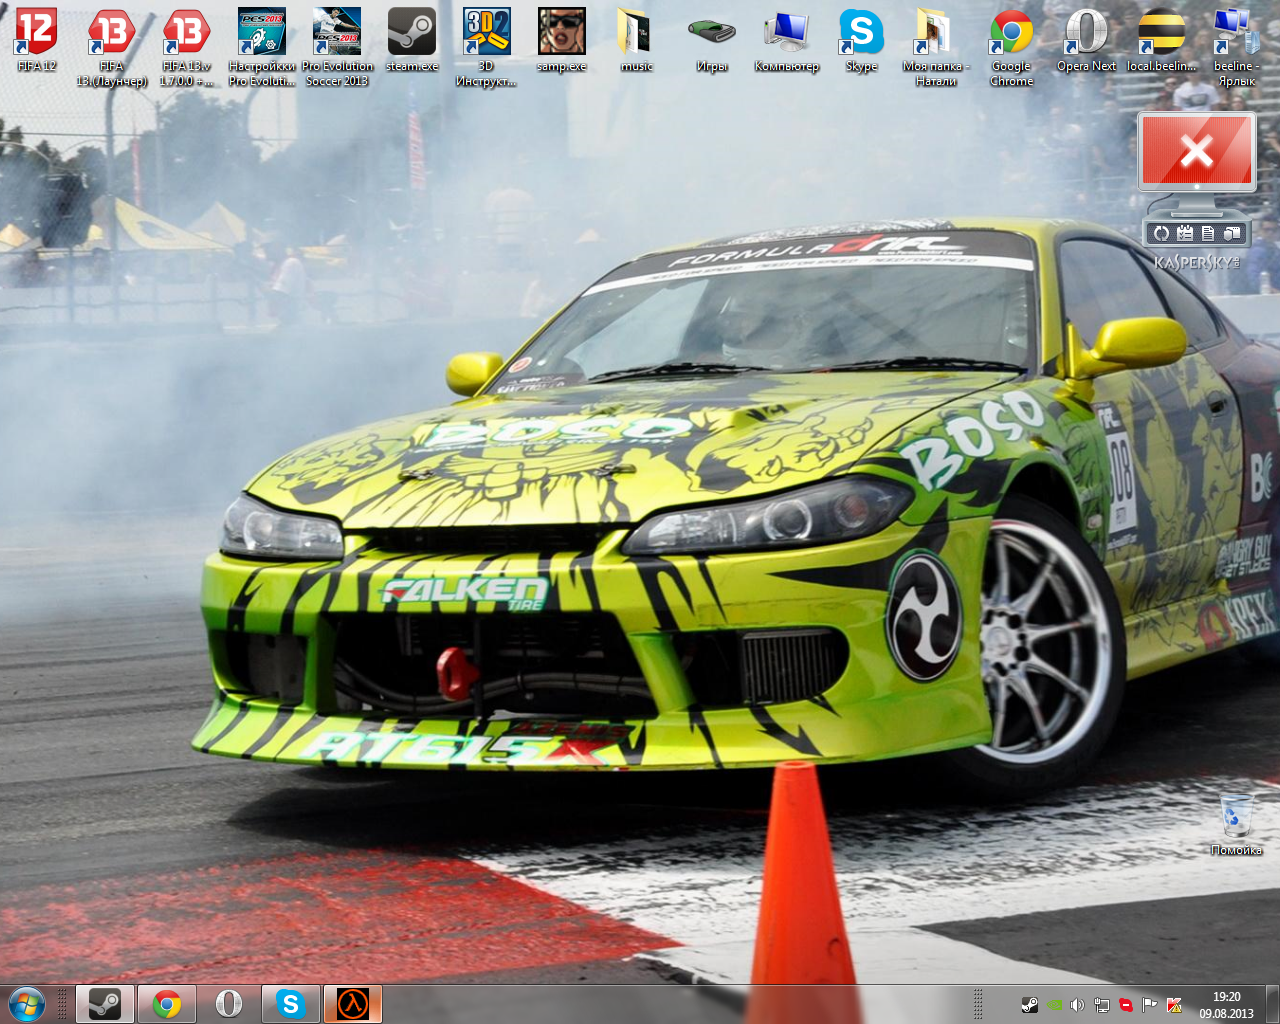Select the Pro Evolution Soccer 2013 shortcut
Viewport: 1280px width, 1024px height.
[x=337, y=34]
